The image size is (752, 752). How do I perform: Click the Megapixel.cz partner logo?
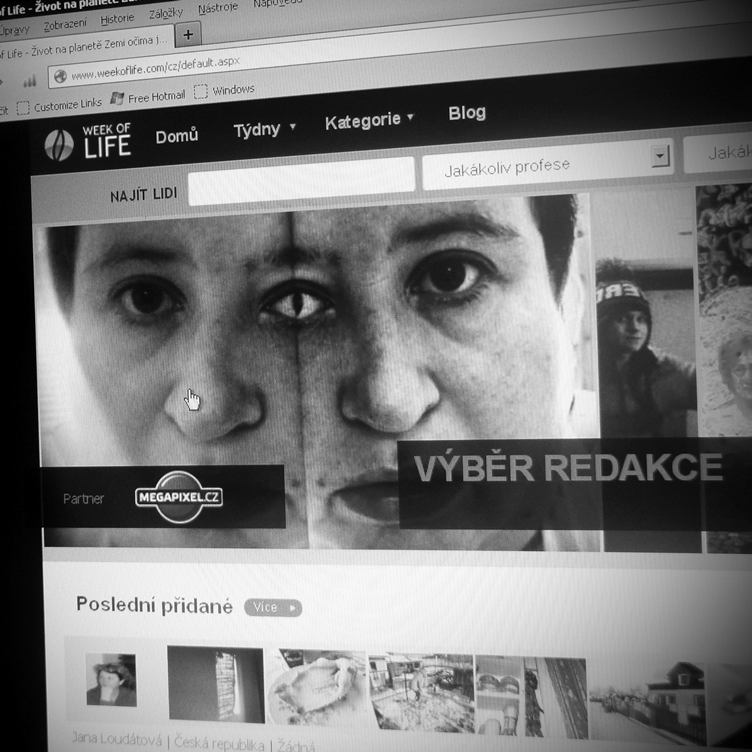(178, 496)
